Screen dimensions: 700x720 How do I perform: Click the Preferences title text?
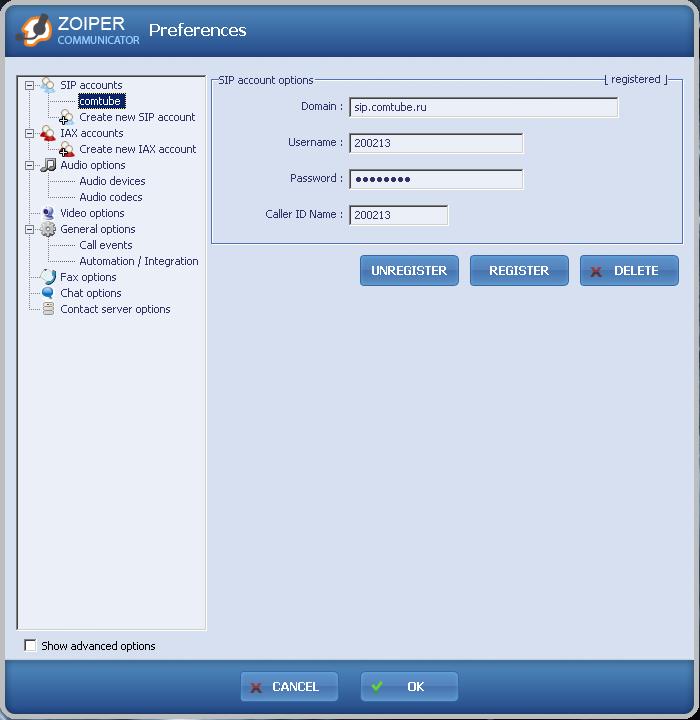tap(198, 30)
